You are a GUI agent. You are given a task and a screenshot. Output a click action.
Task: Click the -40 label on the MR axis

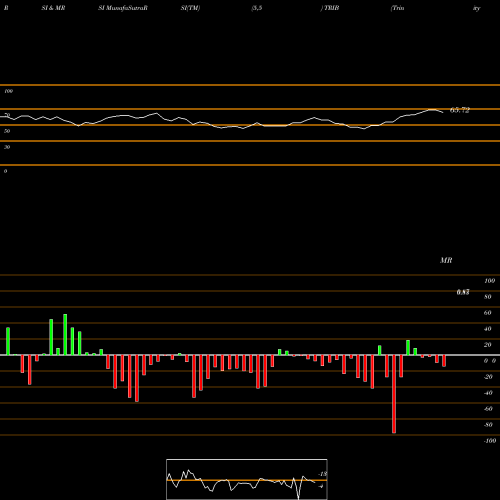click(488, 393)
